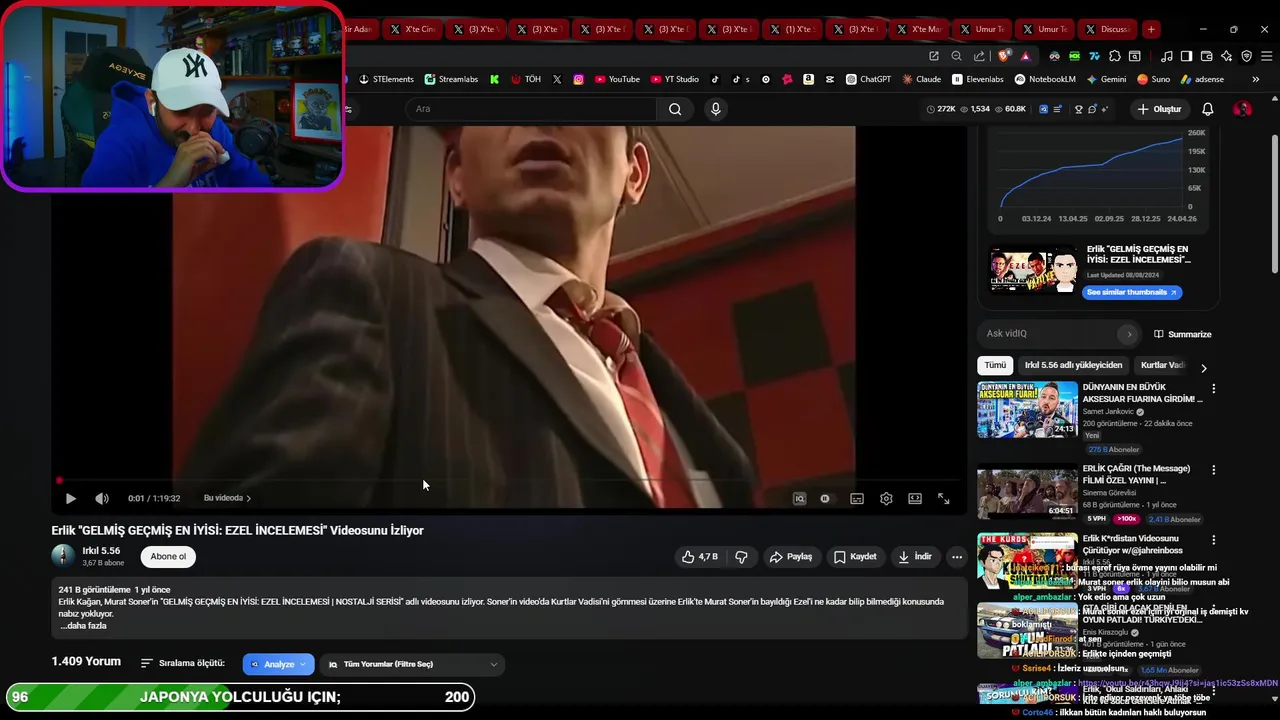
Task: Open Streamlabs bookmark
Action: pos(451,79)
